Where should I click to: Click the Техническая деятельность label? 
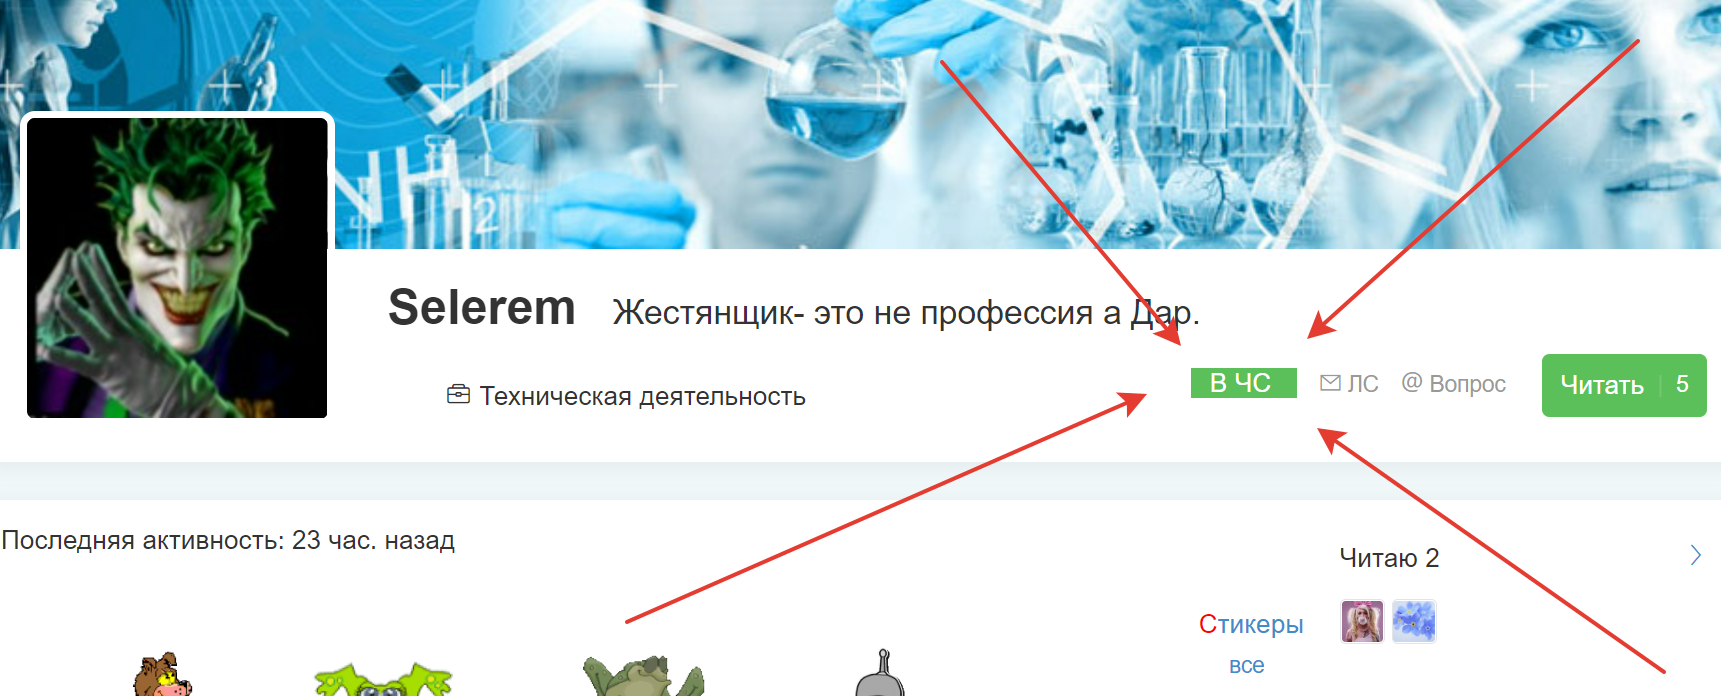tap(643, 396)
